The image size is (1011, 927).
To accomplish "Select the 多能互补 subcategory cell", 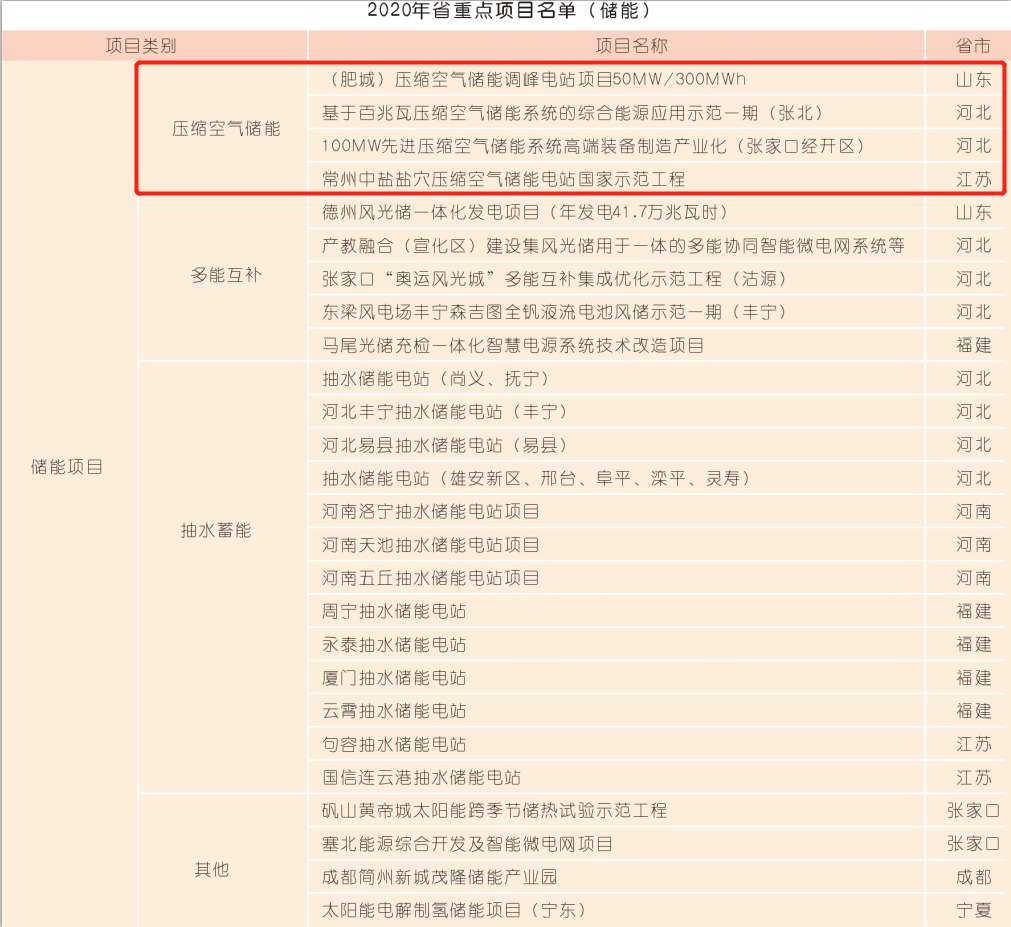I will (226, 275).
